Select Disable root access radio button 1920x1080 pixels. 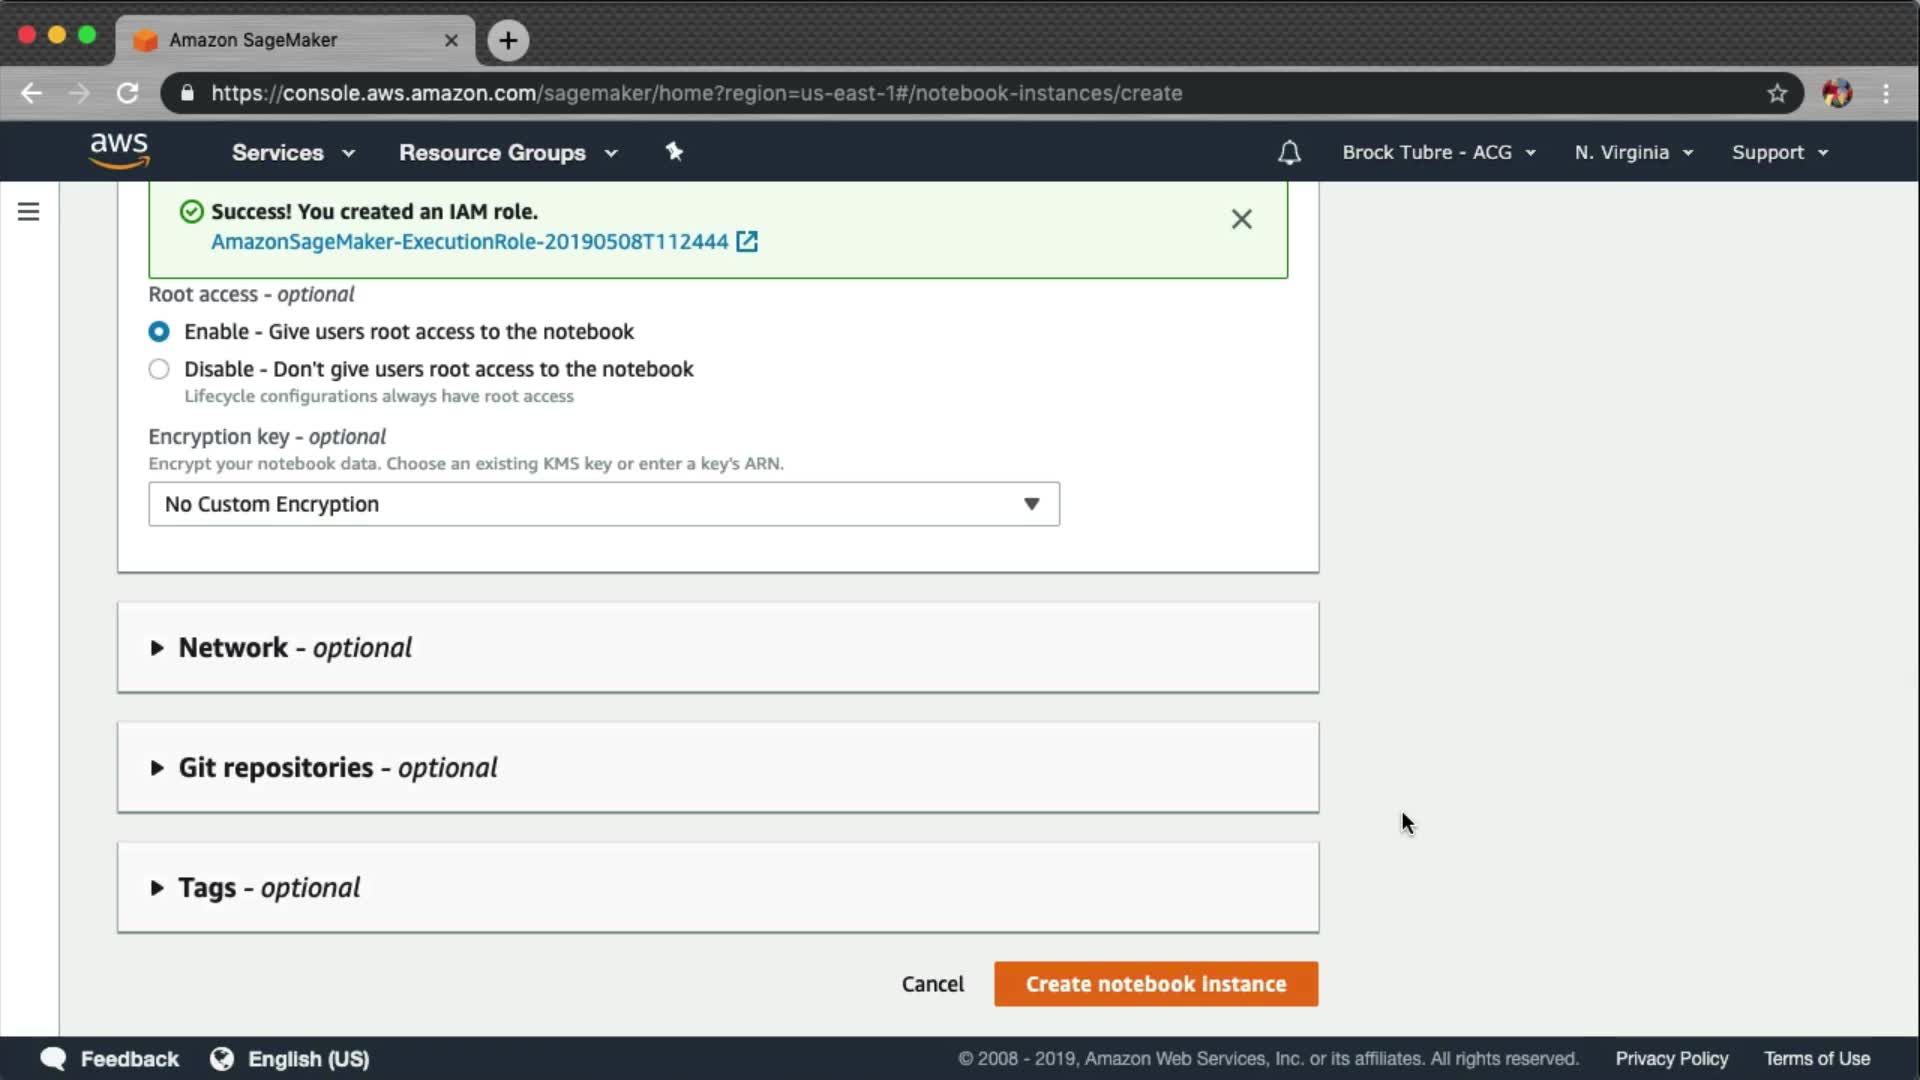(159, 369)
